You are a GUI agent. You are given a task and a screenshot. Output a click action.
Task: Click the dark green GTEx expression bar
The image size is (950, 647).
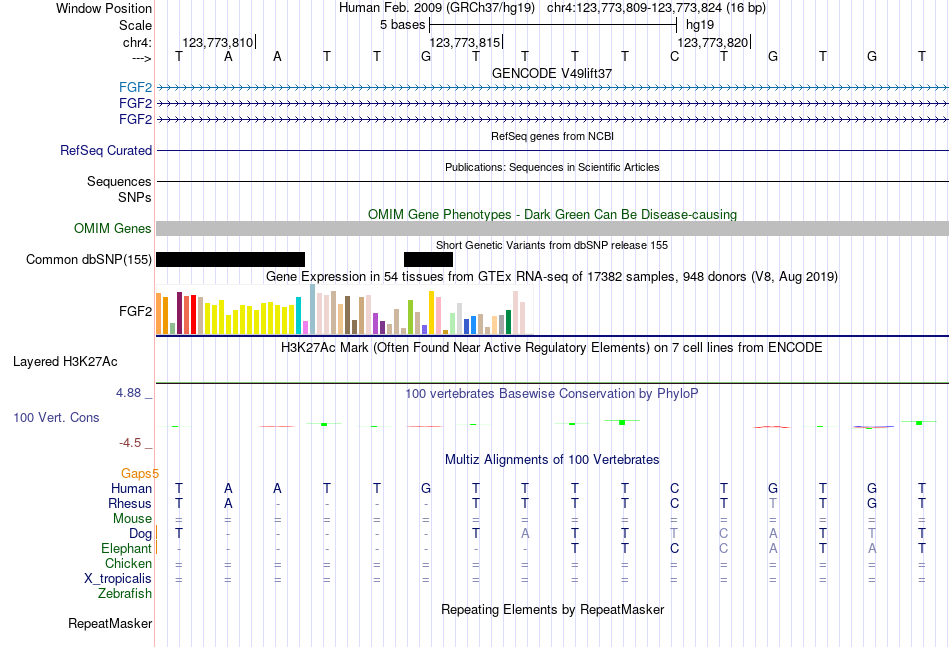pos(508,322)
